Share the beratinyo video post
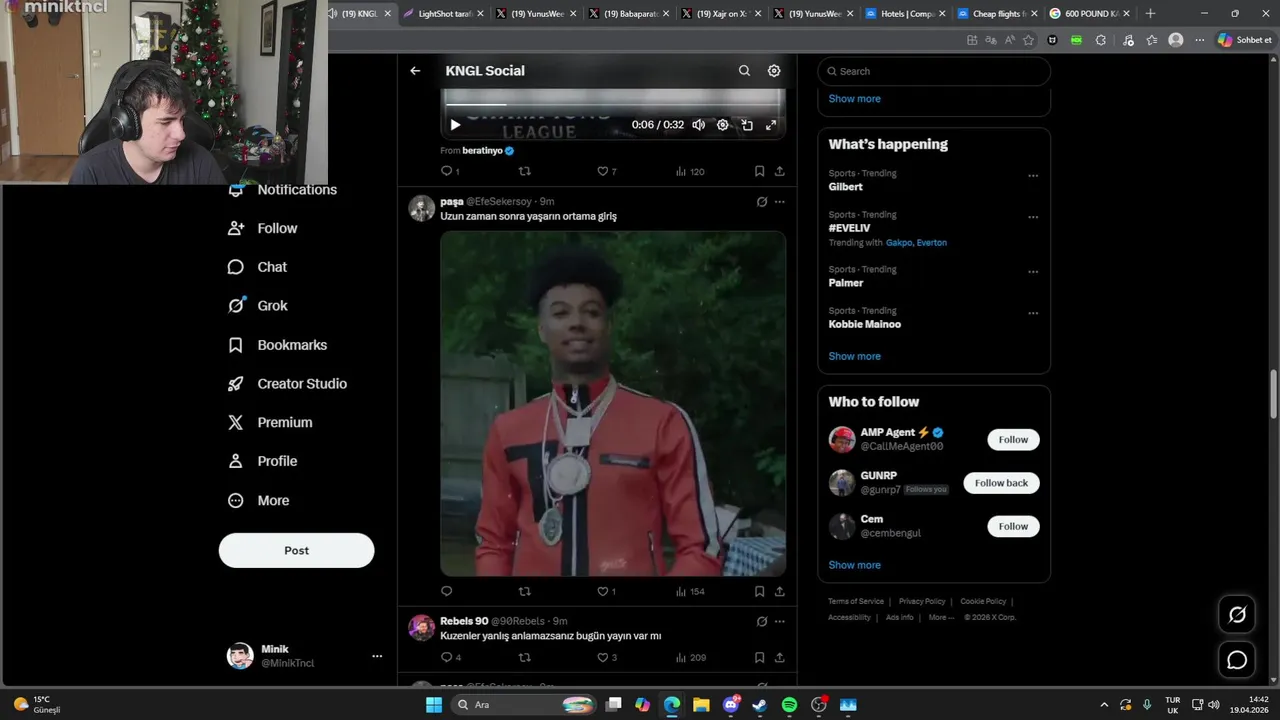1280x720 pixels. pyautogui.click(x=779, y=171)
